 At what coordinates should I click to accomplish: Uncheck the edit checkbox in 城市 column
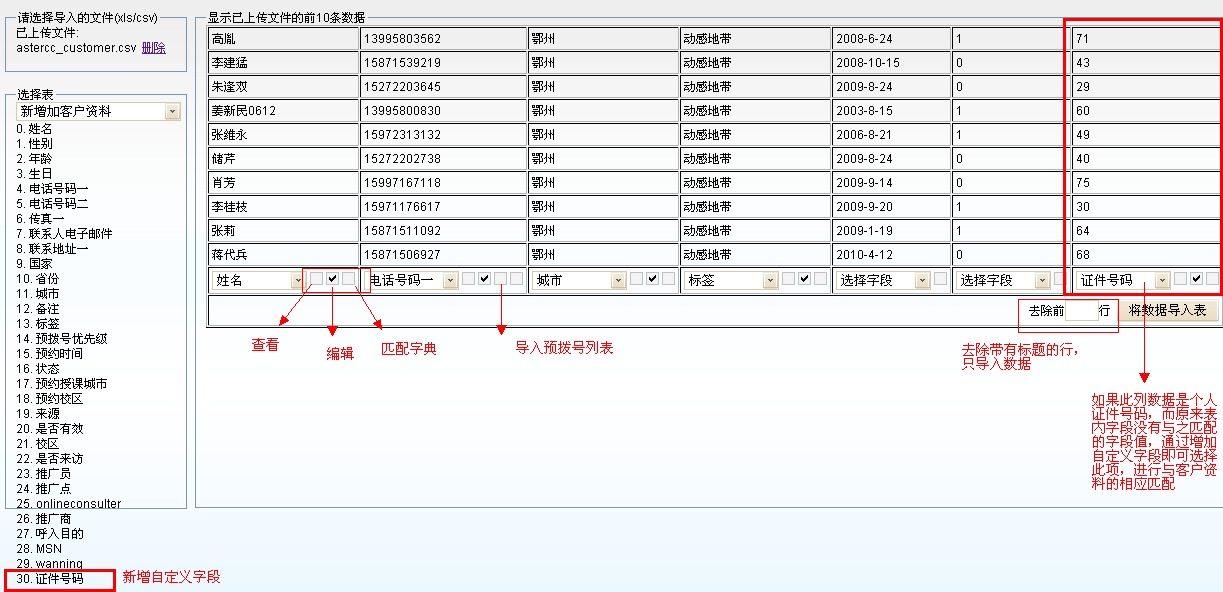coord(653,279)
